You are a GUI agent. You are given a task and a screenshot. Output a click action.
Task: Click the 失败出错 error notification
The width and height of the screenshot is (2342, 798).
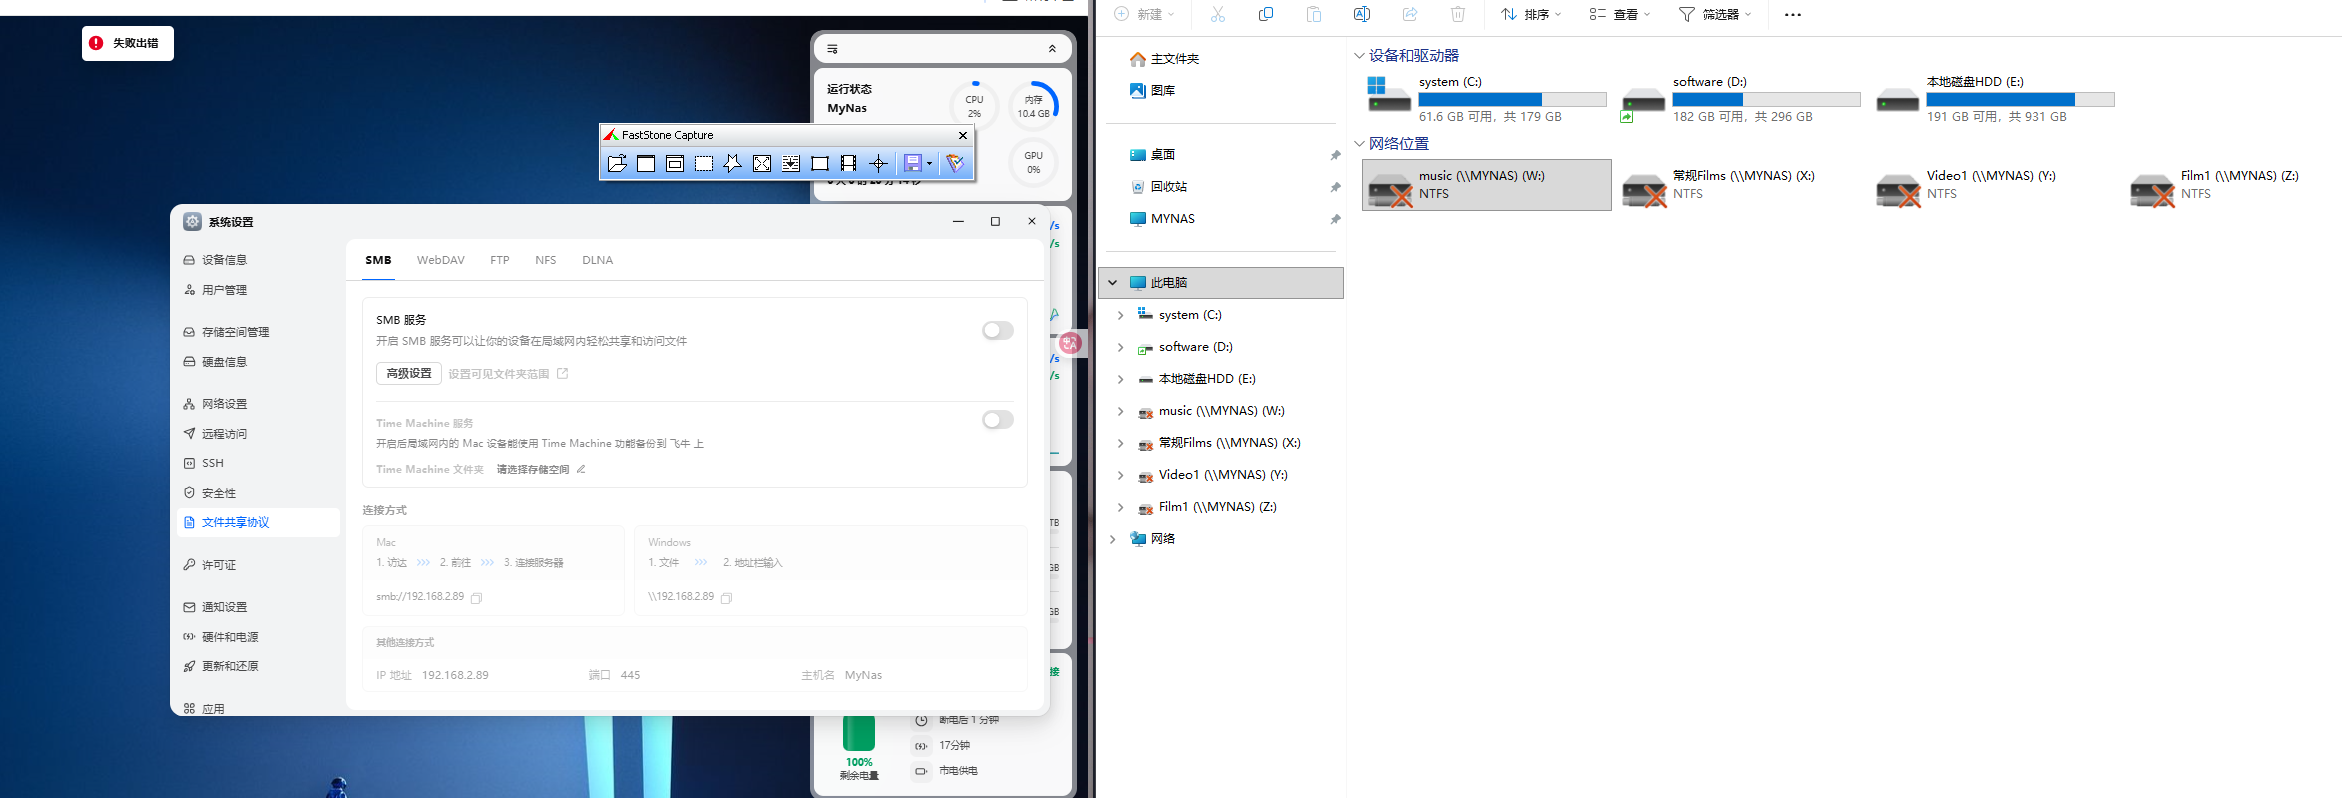128,43
